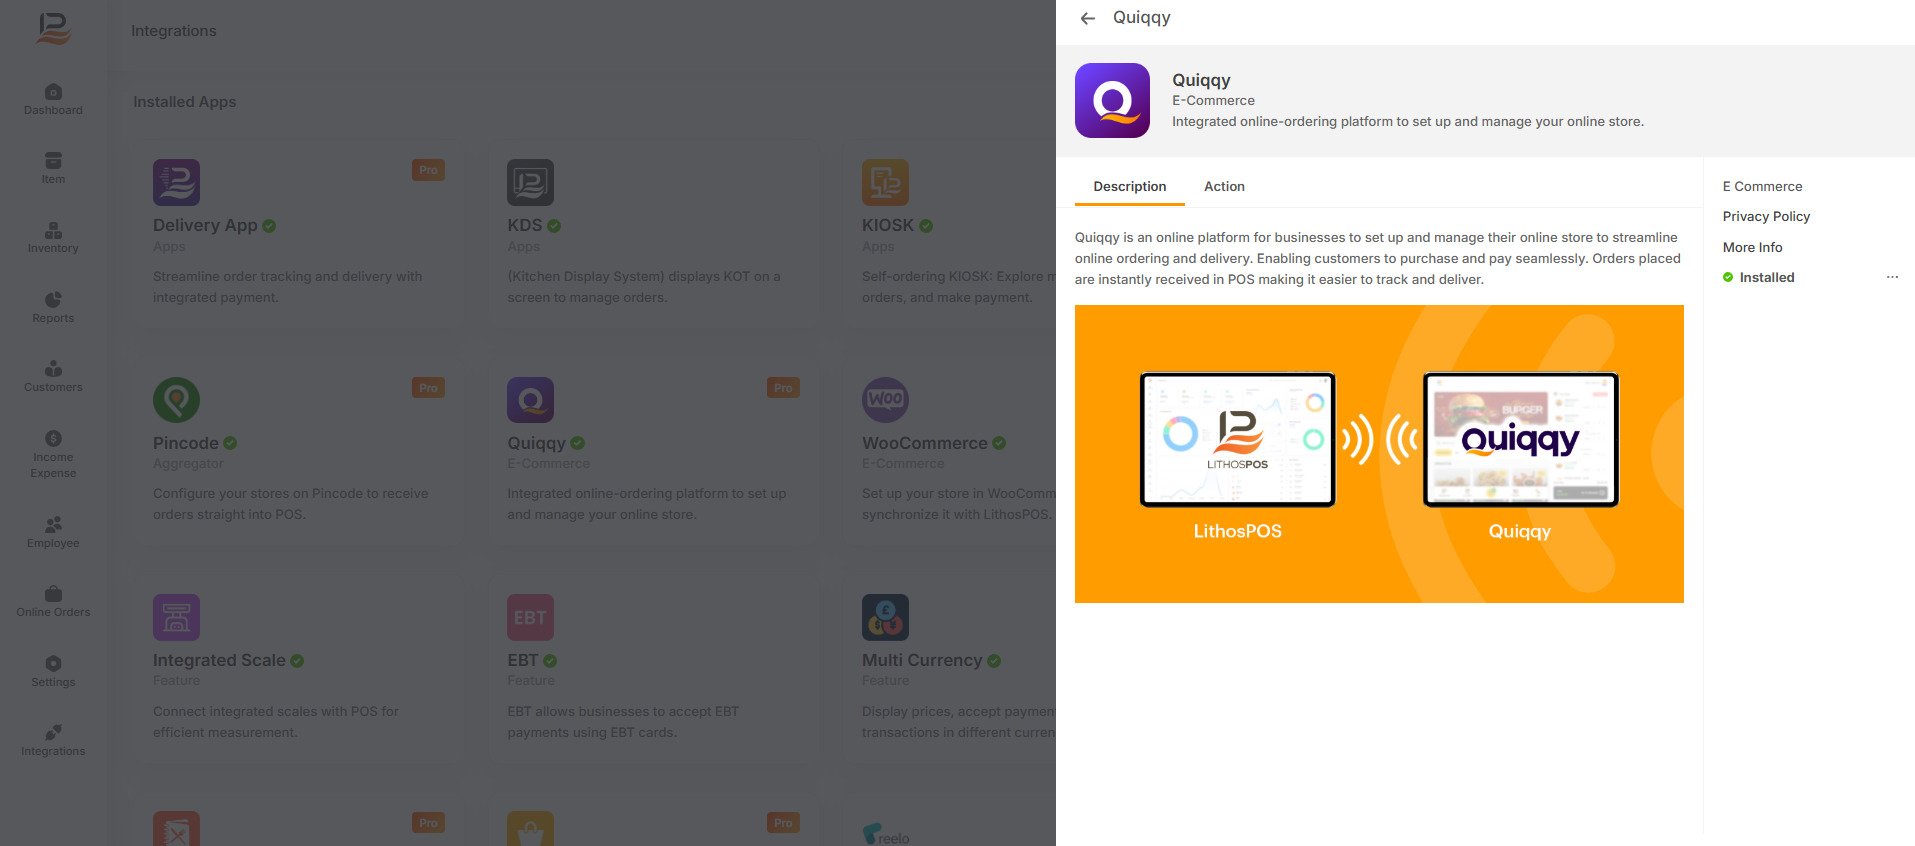Open Item section in the sidebar
This screenshot has width=1915, height=846.
[53, 168]
